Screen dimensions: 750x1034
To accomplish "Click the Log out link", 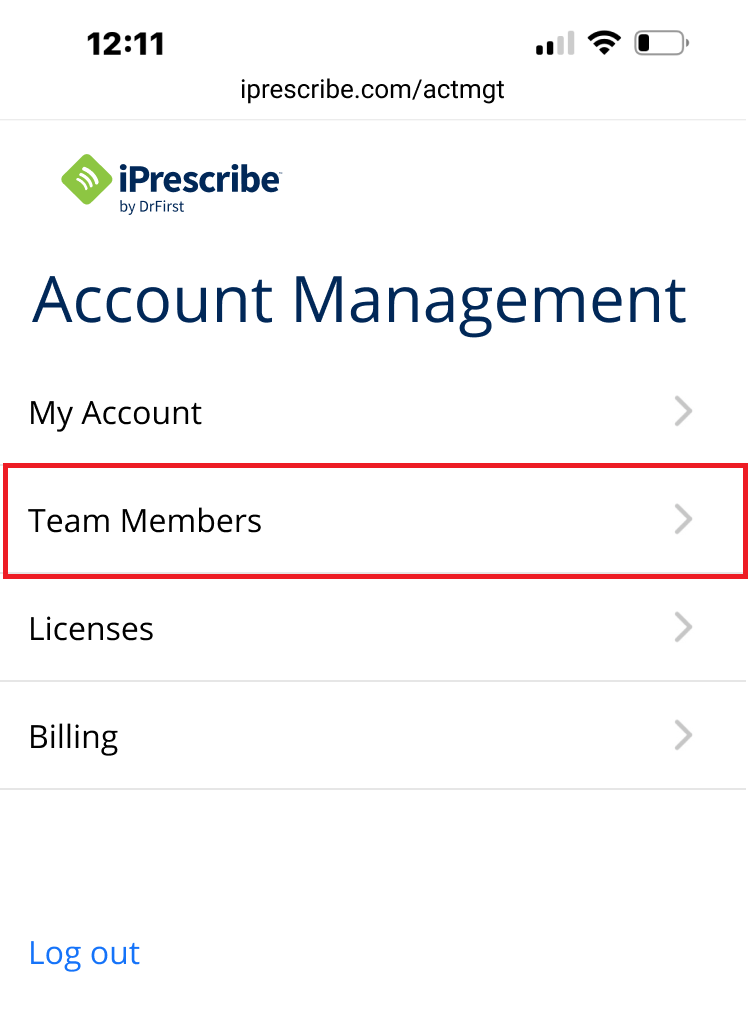I will 84,953.
